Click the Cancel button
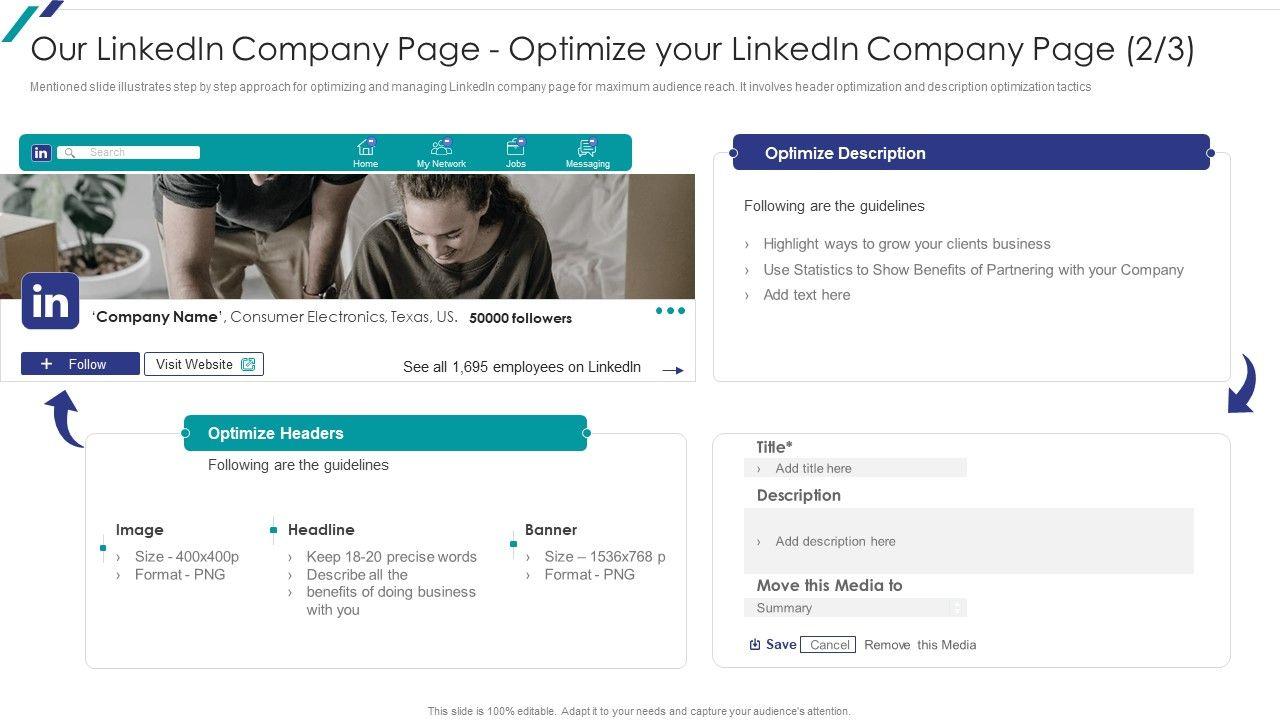 tap(829, 645)
